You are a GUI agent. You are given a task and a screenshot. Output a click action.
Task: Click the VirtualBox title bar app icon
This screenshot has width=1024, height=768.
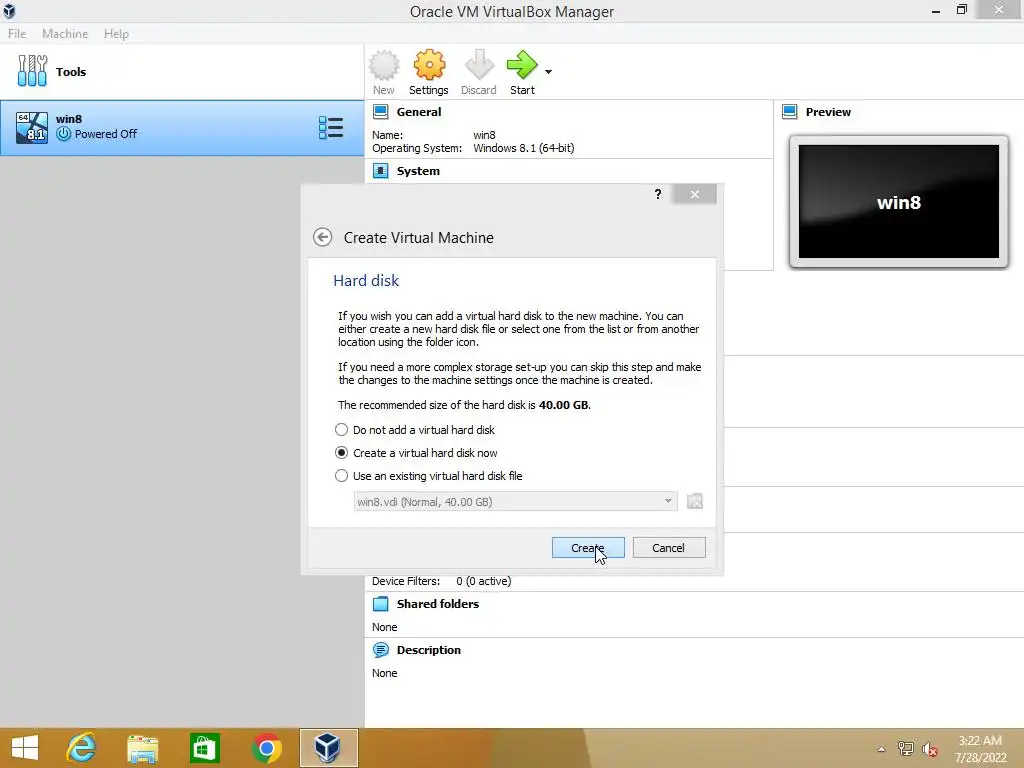[x=9, y=11]
